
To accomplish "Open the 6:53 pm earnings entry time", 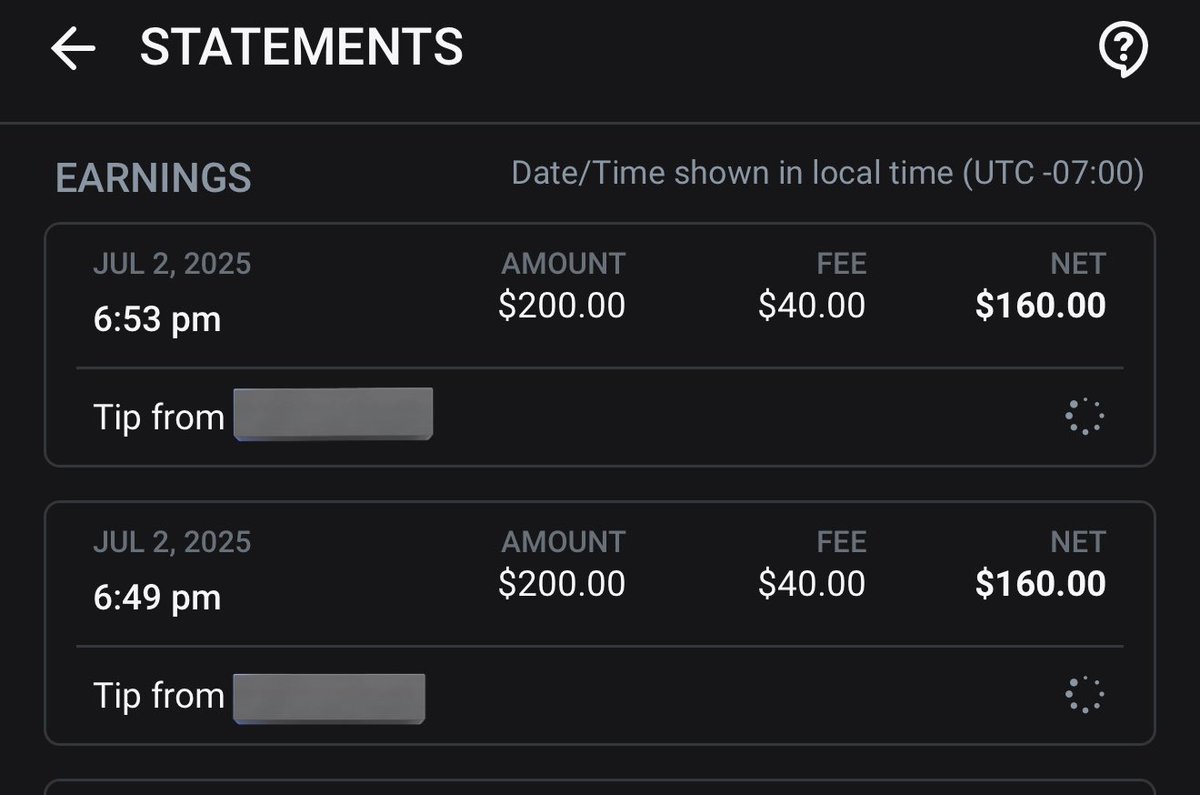I will pos(157,320).
